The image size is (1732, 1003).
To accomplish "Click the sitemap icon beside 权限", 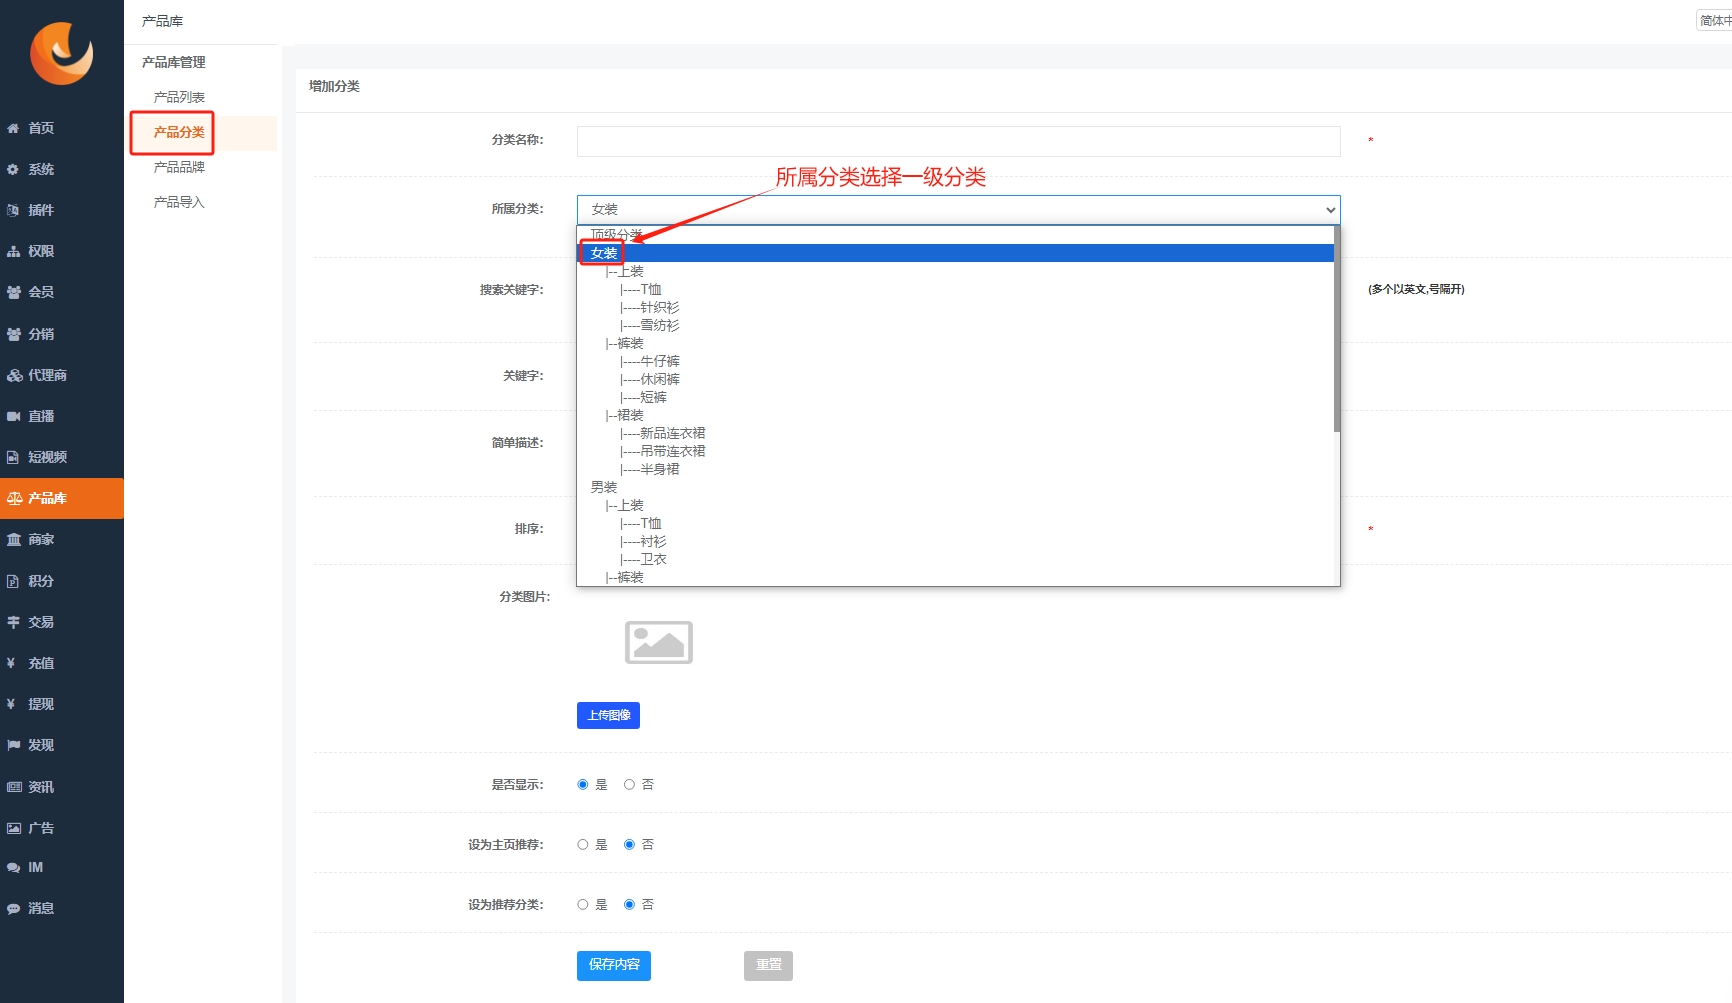I will 13,251.
